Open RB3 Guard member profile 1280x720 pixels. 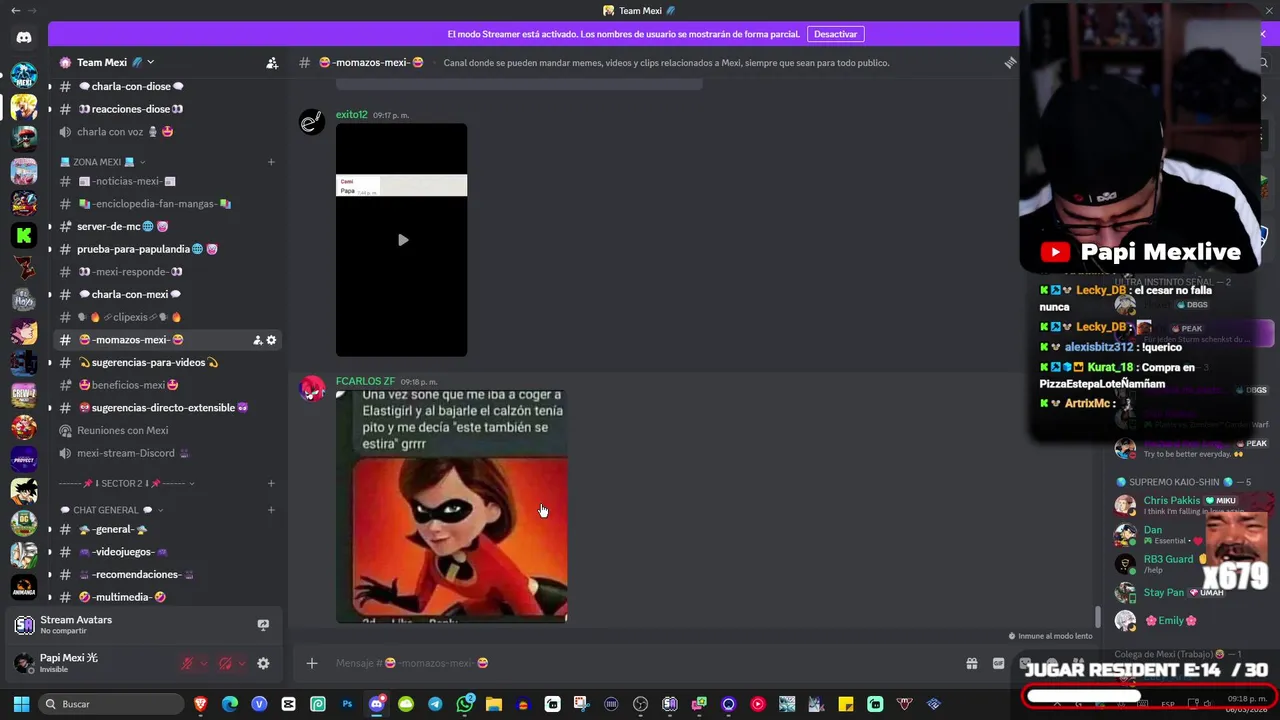[1168, 559]
